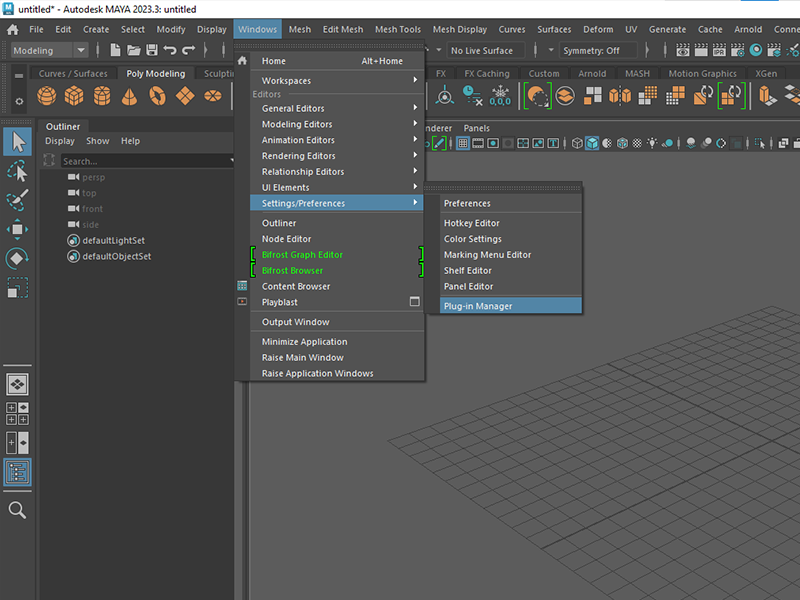Toggle film gate display in viewport
The image size is (800, 600).
pos(478,143)
